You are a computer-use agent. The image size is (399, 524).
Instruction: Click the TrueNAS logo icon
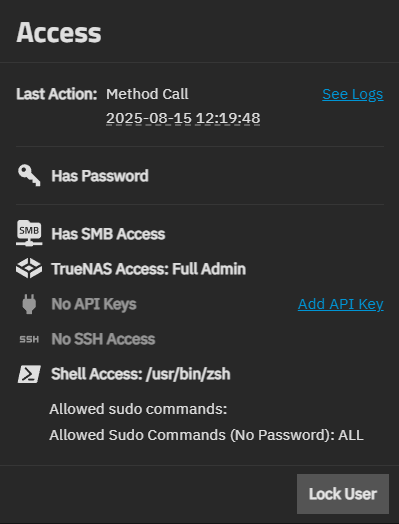point(29,268)
